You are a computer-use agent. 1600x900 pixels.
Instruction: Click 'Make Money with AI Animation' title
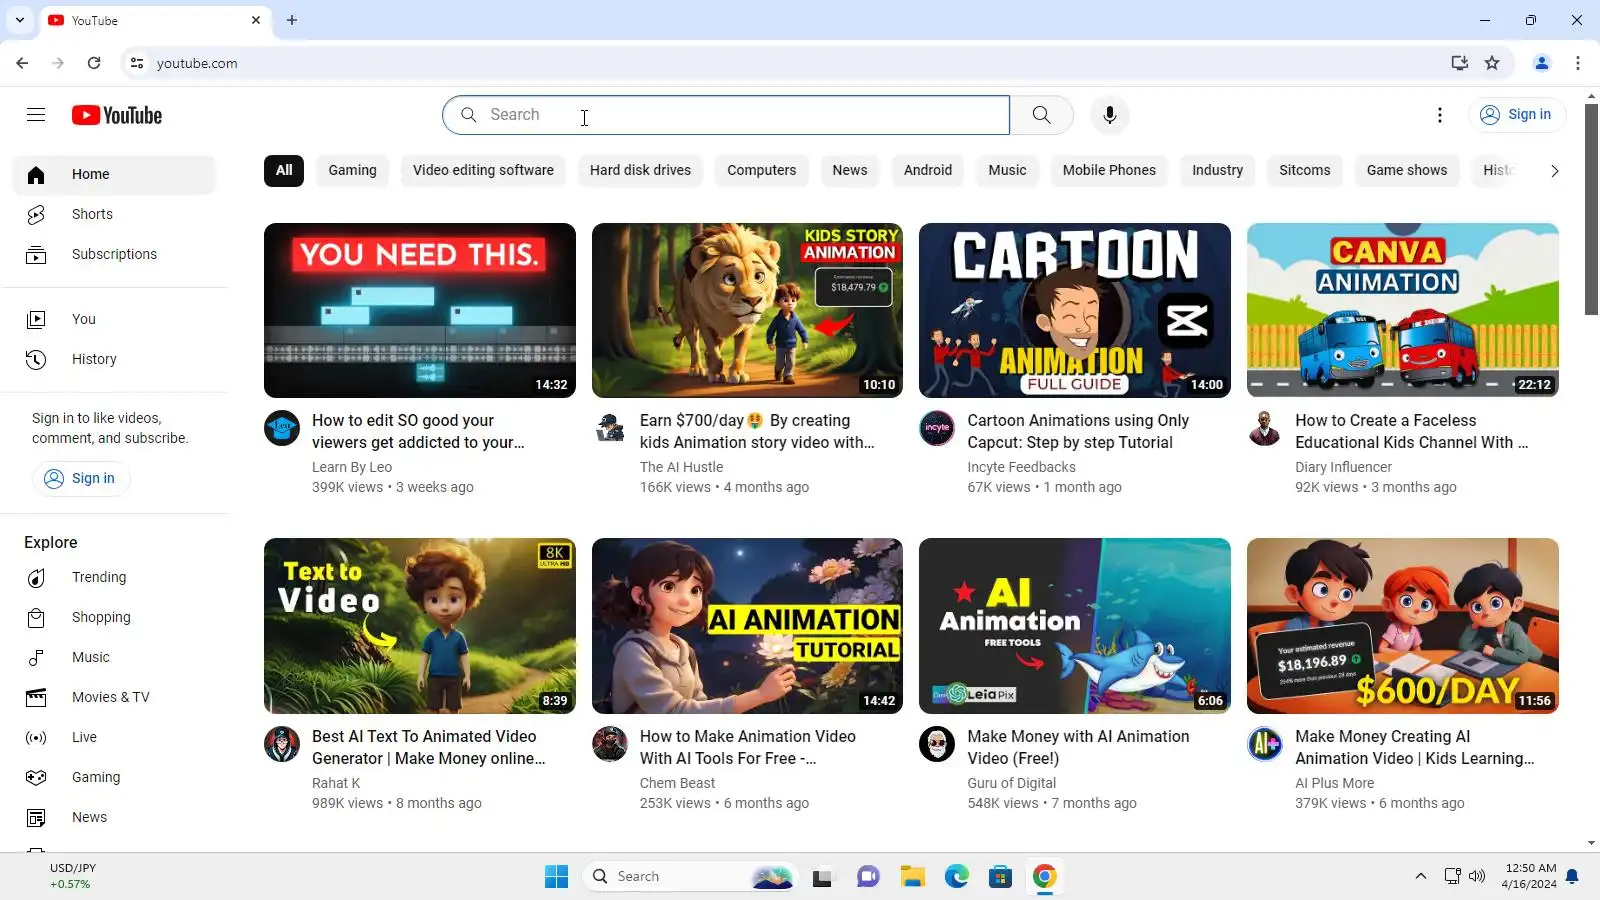click(x=1078, y=747)
